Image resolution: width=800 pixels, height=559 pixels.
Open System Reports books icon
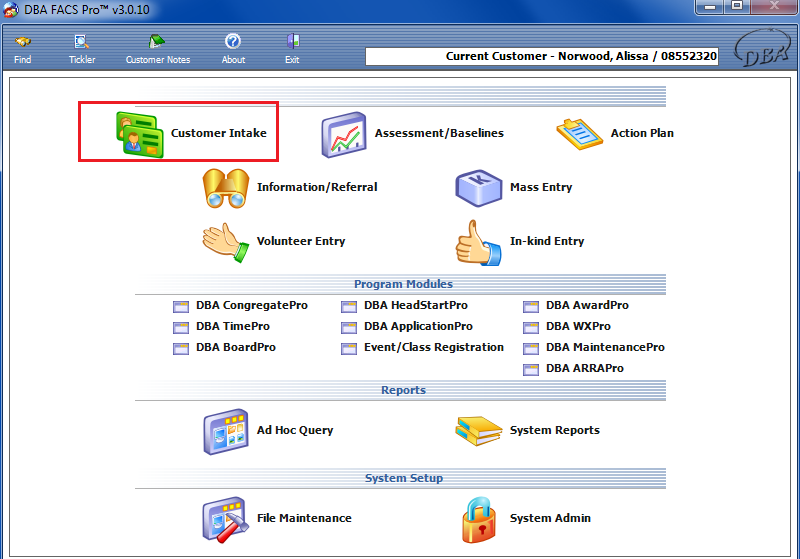(x=478, y=430)
